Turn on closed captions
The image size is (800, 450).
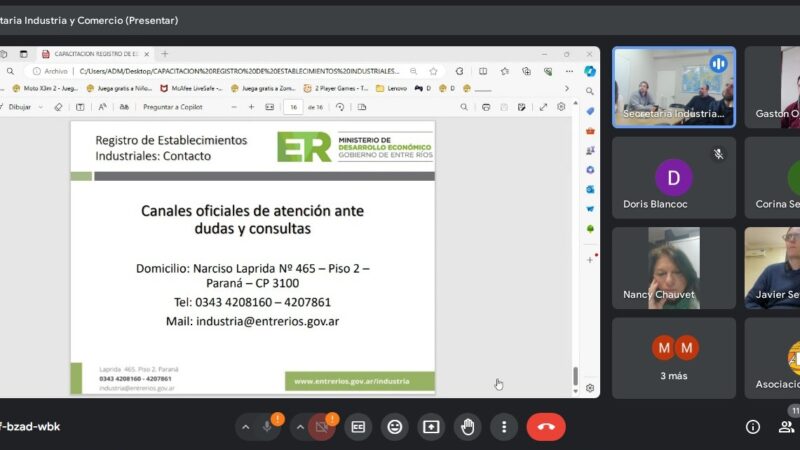(358, 427)
